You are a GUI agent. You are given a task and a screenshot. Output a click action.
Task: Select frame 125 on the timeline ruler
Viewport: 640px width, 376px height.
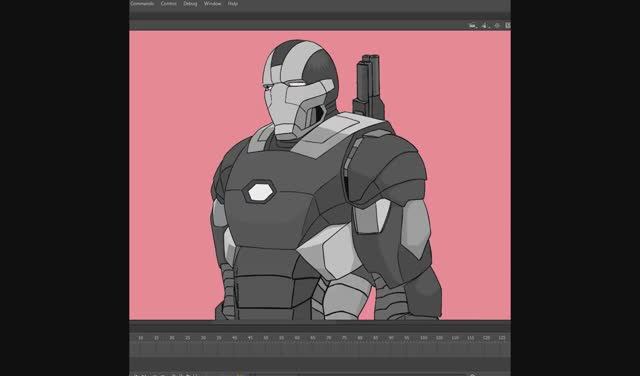[x=502, y=338]
